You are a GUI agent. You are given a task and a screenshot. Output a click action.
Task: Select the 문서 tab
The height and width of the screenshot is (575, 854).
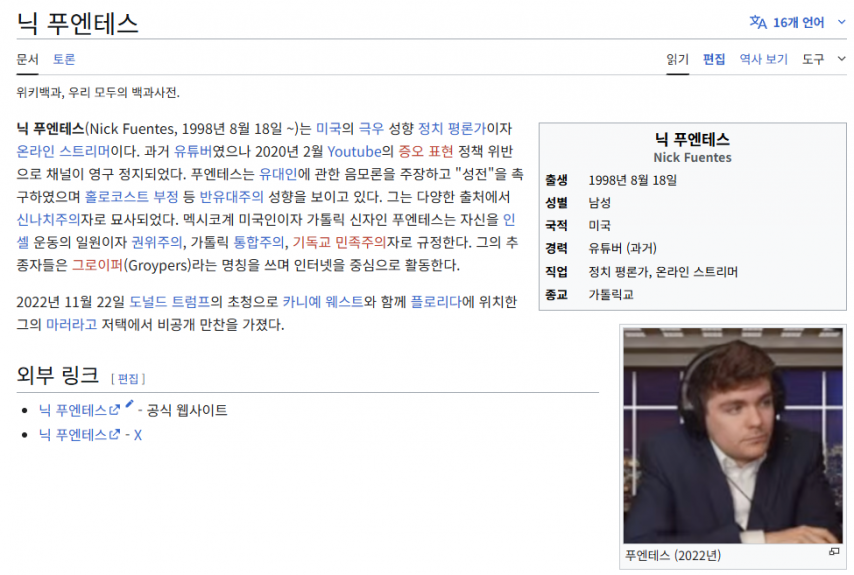click(x=27, y=59)
